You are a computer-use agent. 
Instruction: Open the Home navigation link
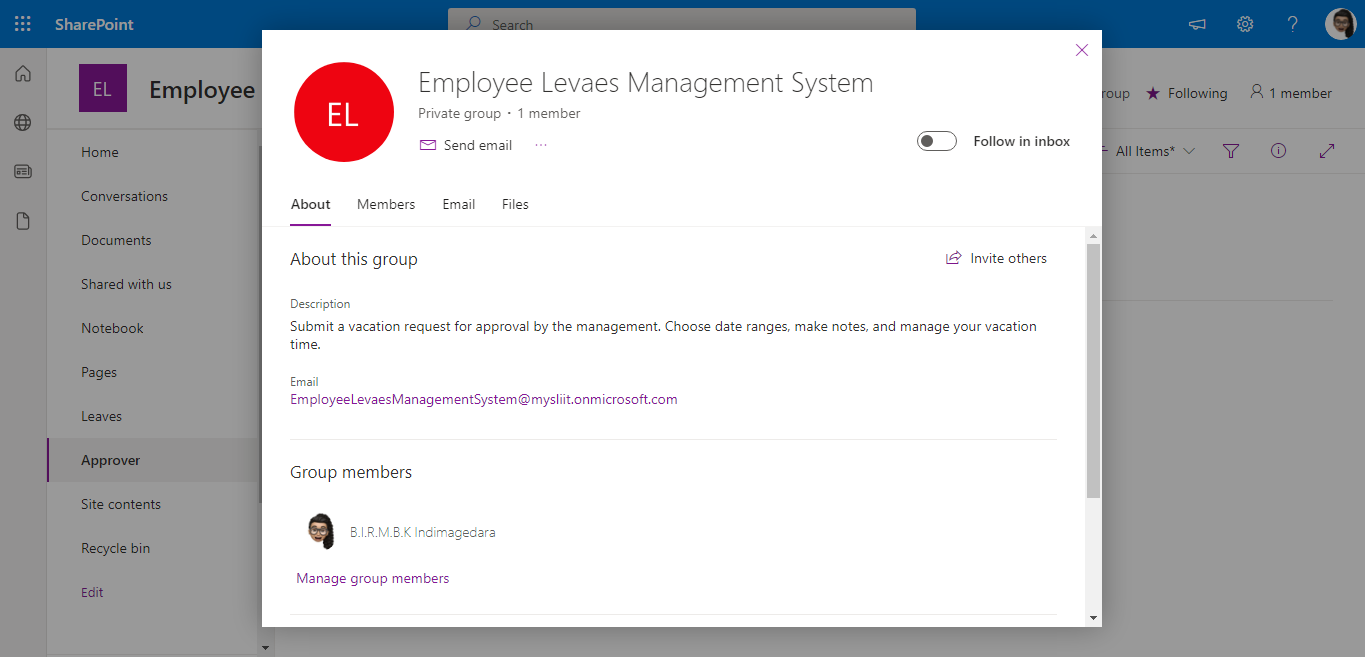tap(100, 152)
